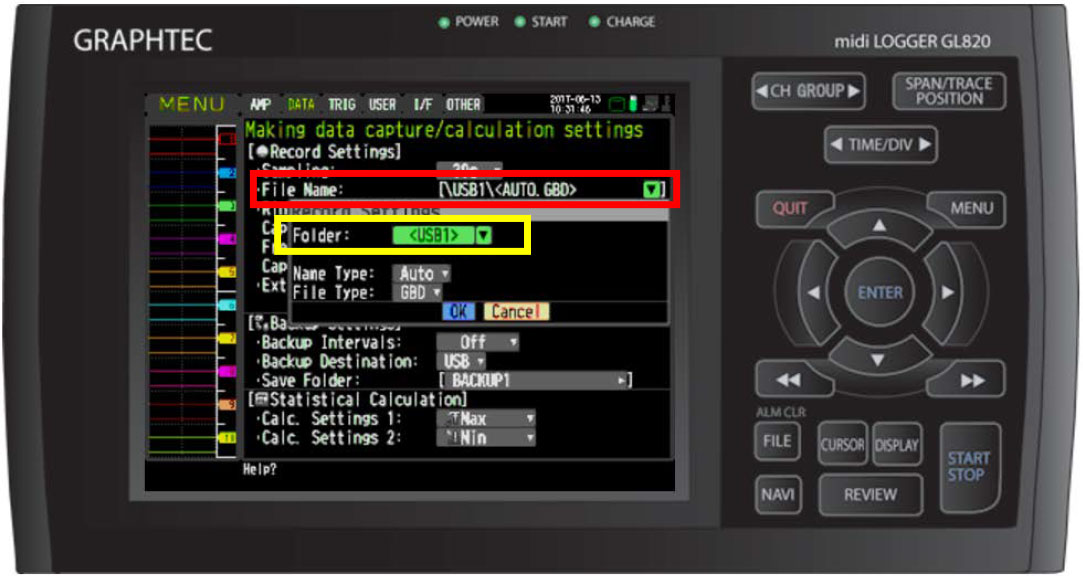Click the Record Settings heading
The height and width of the screenshot is (578, 1083).
pos(325,151)
